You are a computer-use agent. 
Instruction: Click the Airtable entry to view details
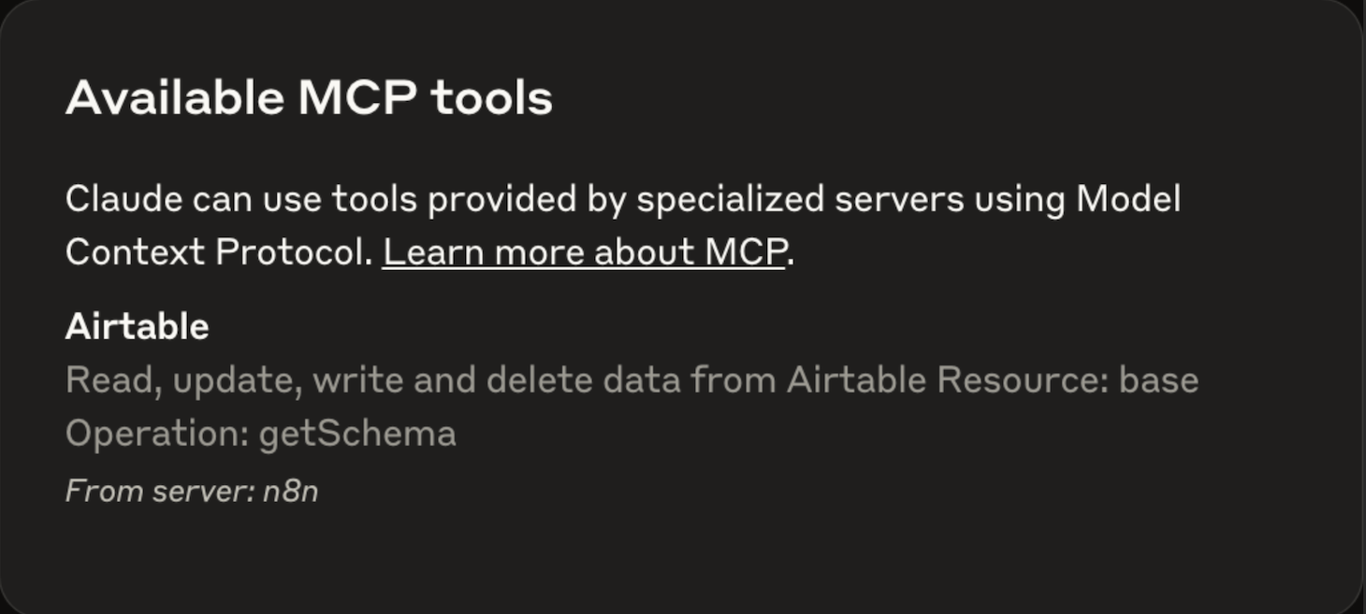[x=136, y=325]
